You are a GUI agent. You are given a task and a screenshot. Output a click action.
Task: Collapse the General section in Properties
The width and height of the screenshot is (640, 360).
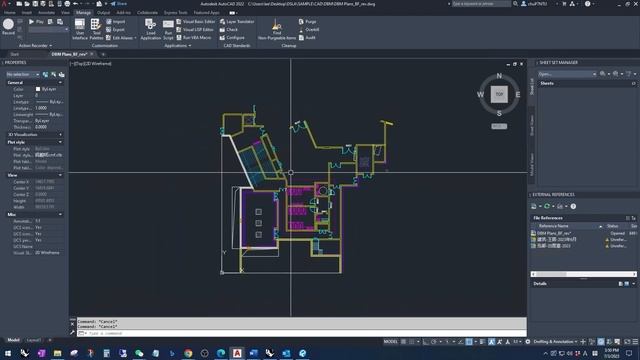pos(60,82)
